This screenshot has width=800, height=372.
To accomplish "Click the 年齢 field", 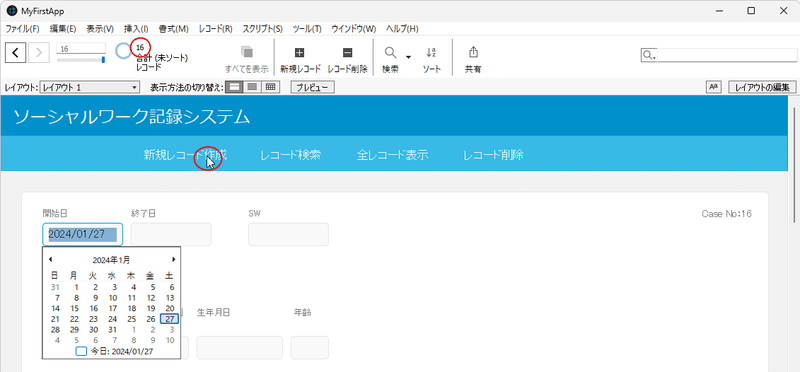I will click(x=310, y=348).
